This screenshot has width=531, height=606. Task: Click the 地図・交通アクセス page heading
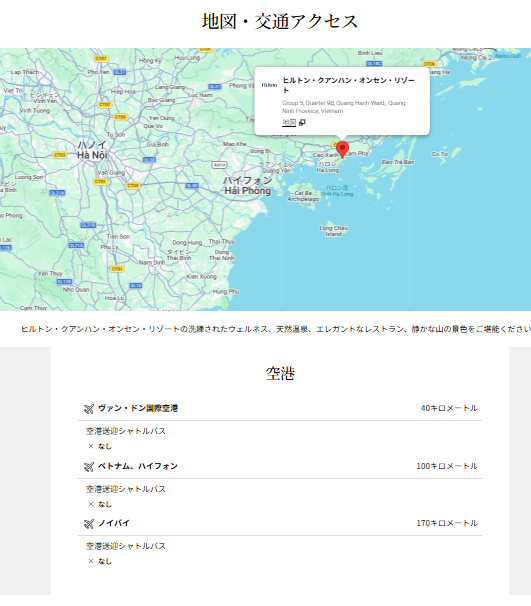coord(280,21)
